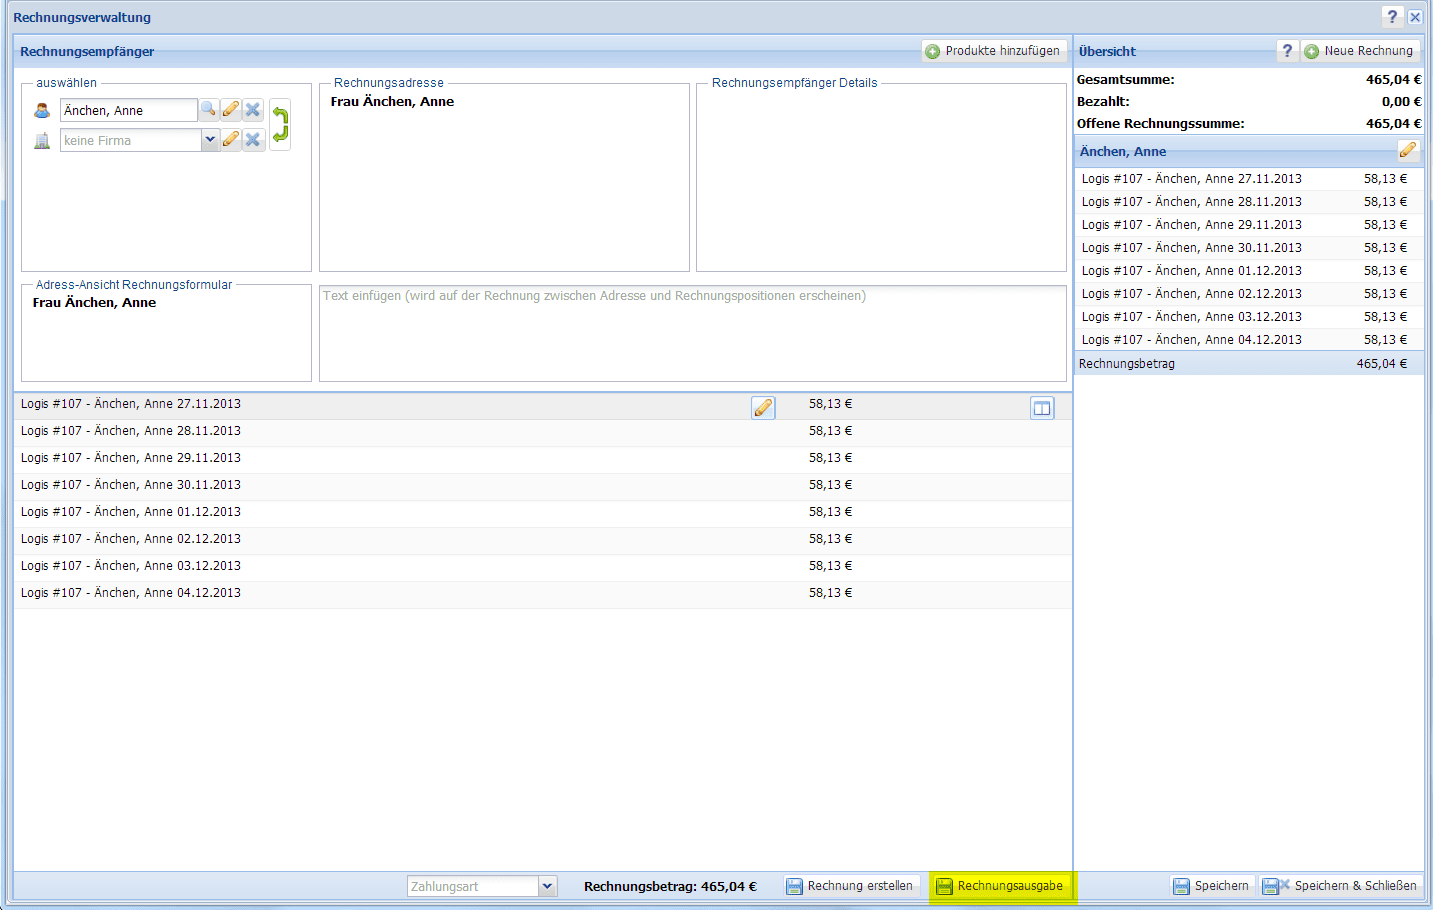Edit the first Logis item dated 27.11.2013

tap(763, 407)
